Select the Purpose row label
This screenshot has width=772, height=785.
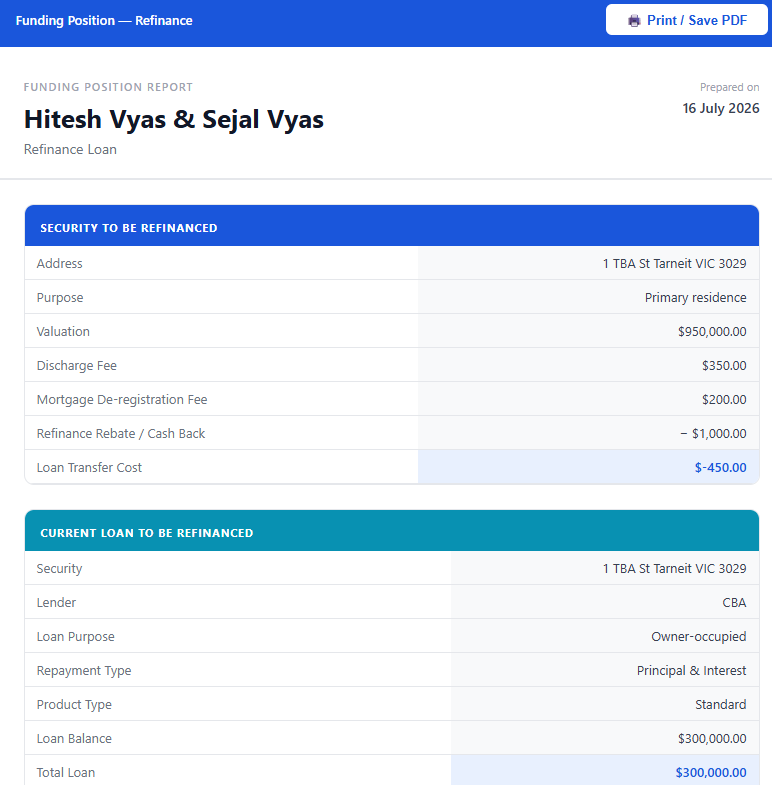pyautogui.click(x=60, y=298)
